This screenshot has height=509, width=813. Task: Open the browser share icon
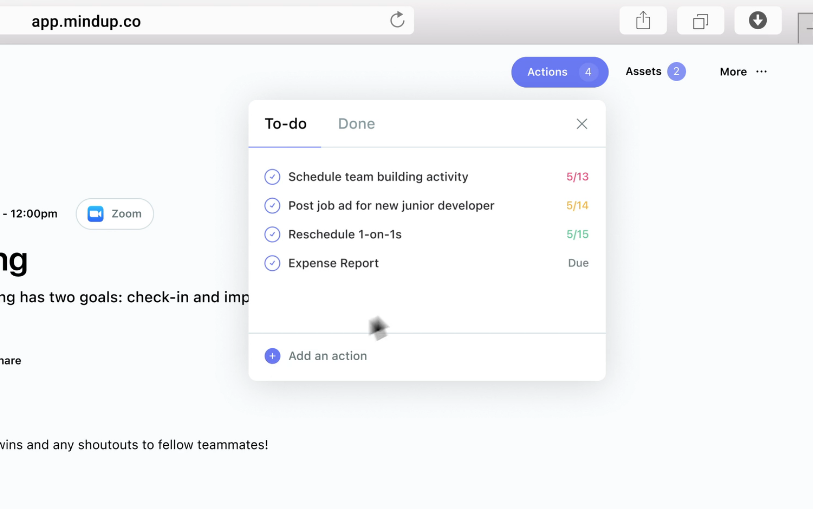click(643, 21)
